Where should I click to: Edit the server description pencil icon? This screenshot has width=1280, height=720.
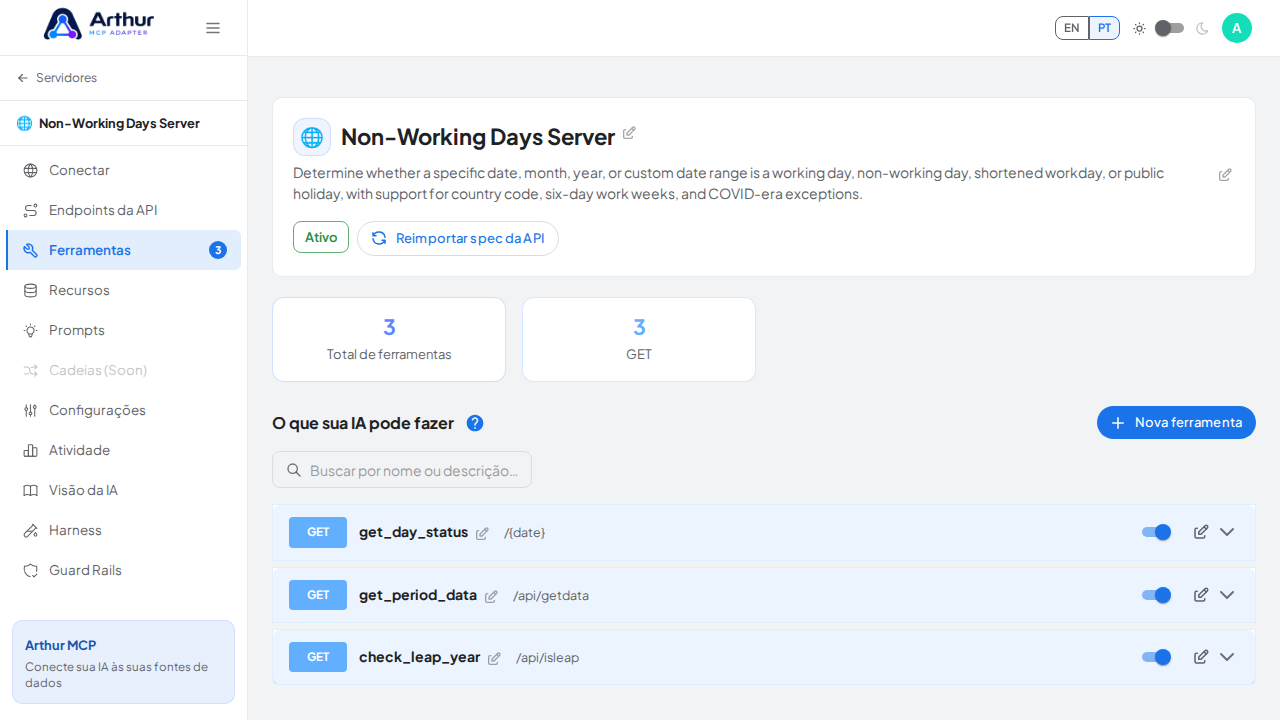click(x=1225, y=174)
